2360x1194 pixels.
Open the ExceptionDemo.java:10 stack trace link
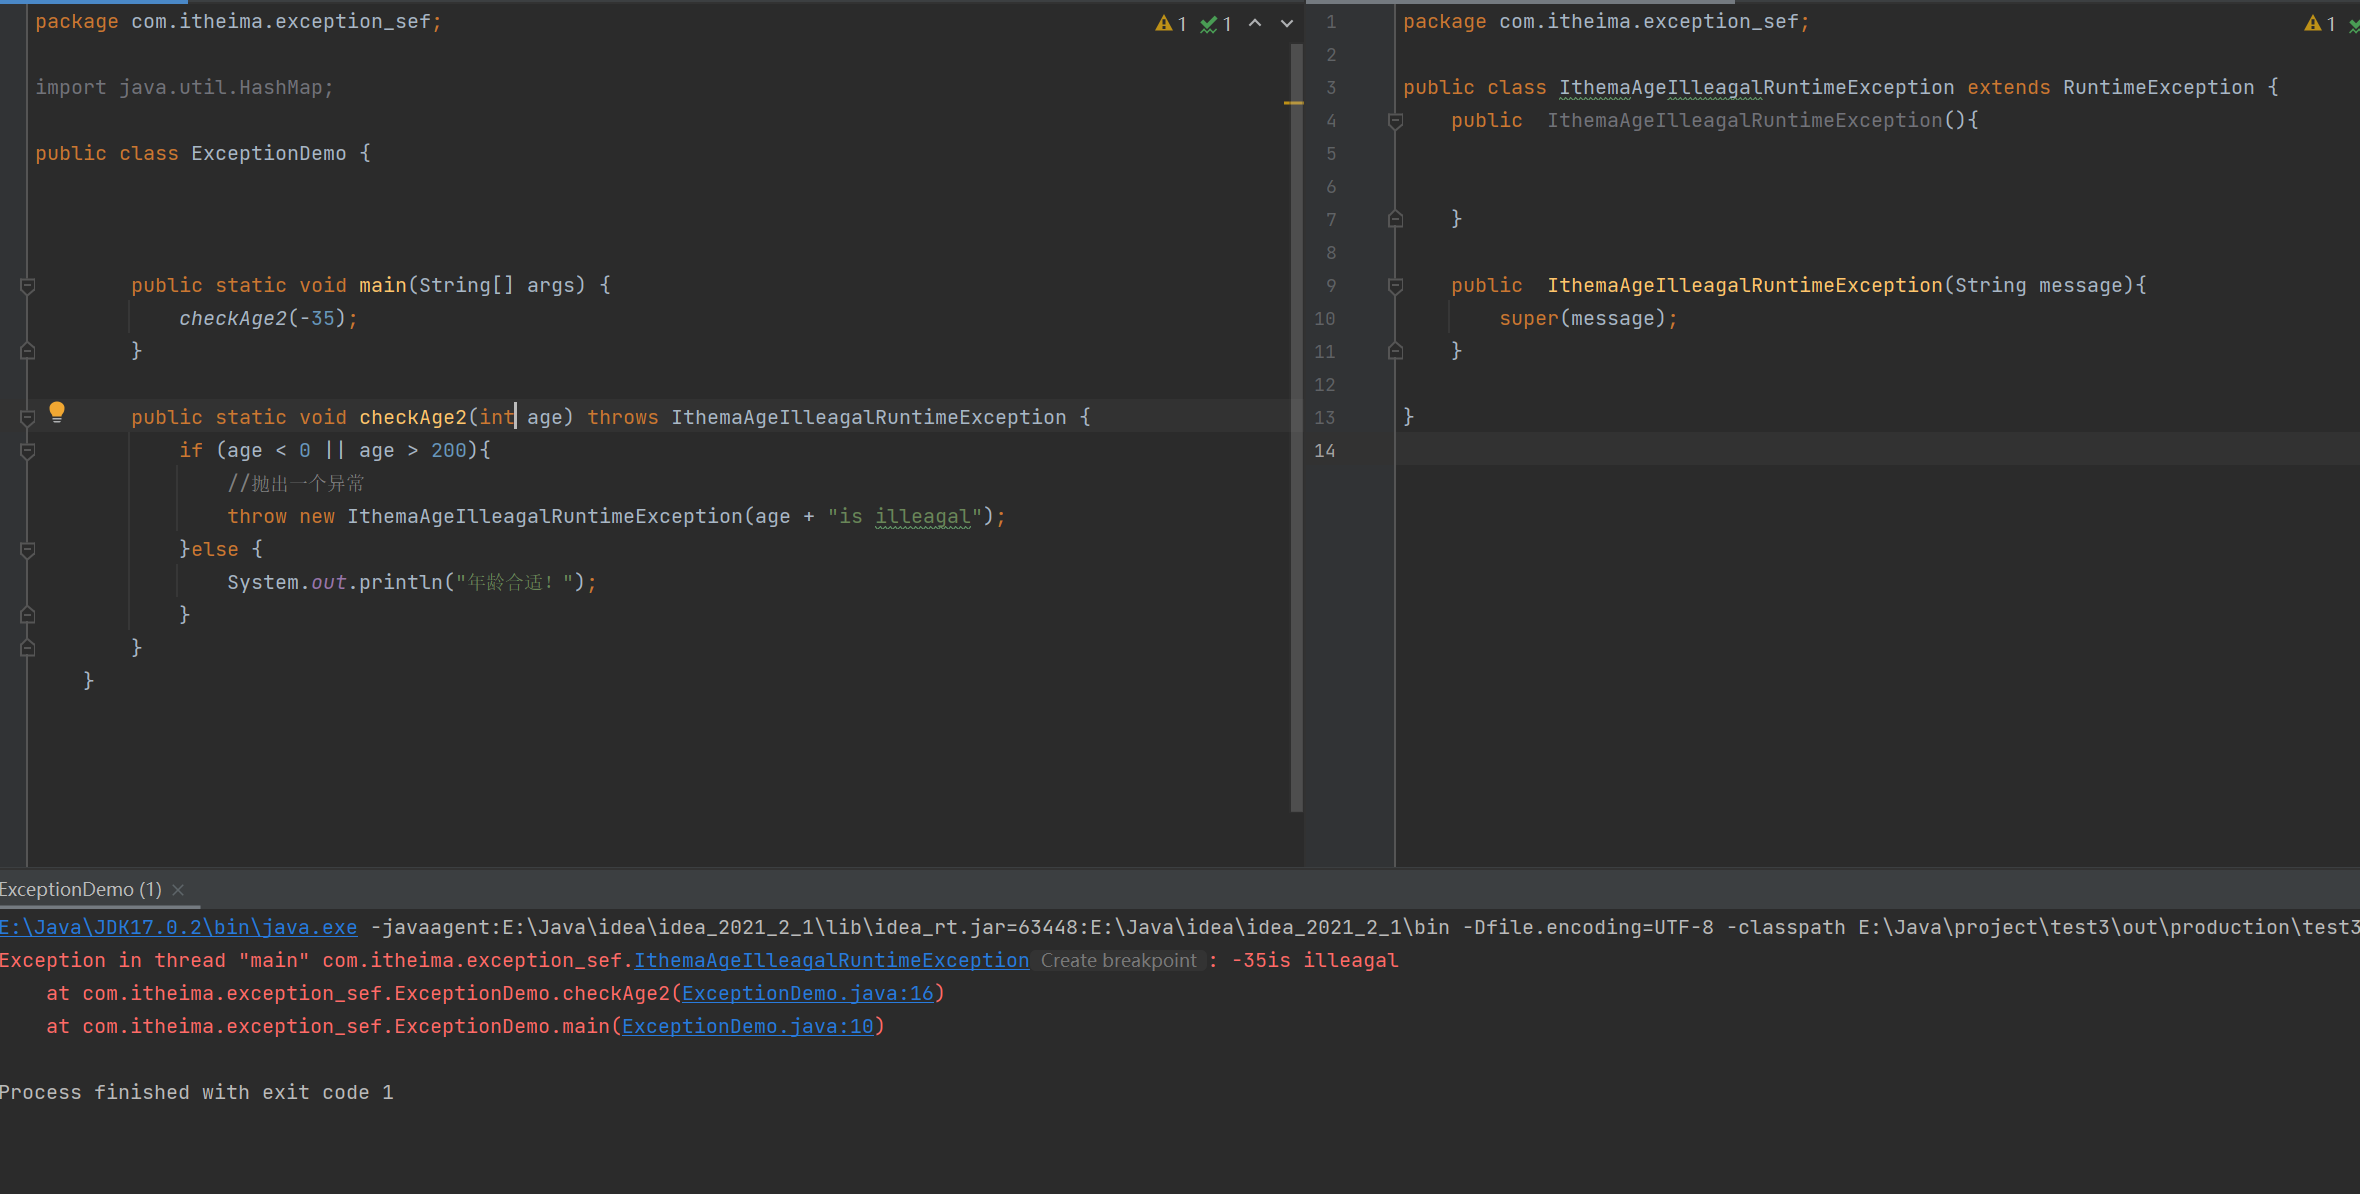pyautogui.click(x=747, y=1026)
